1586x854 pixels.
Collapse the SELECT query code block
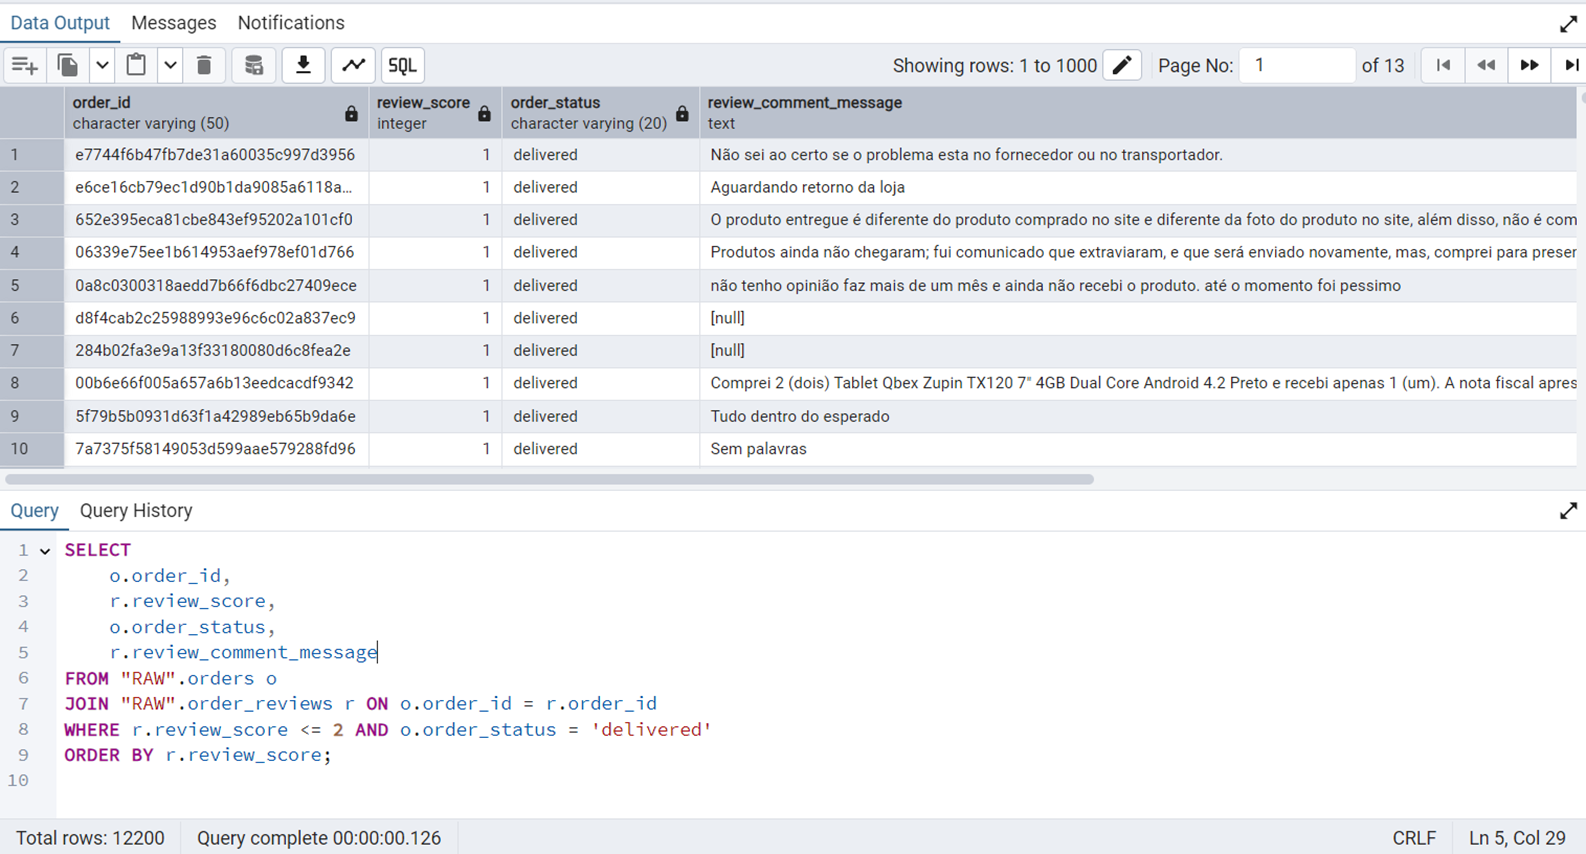click(45, 551)
